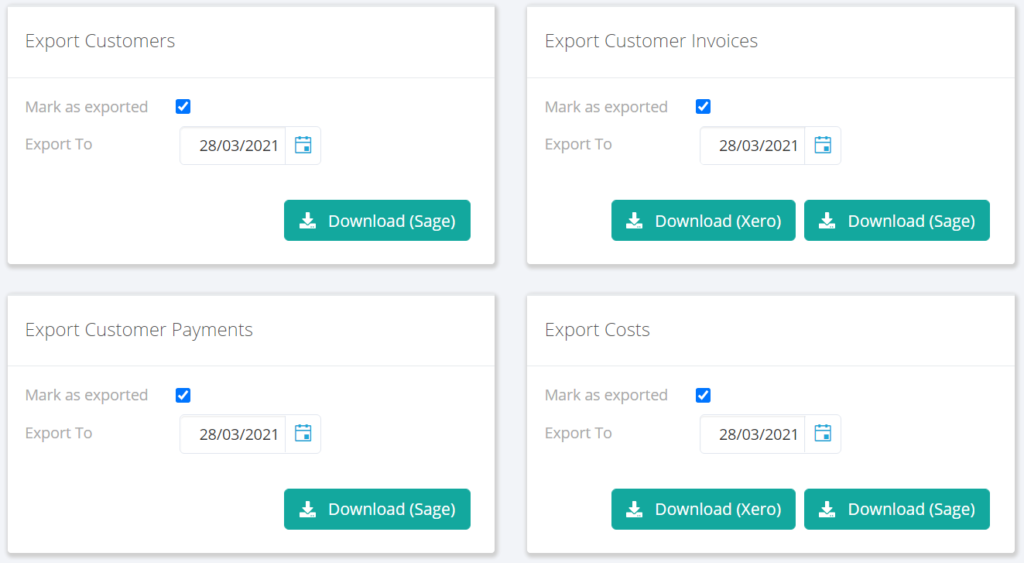This screenshot has width=1024, height=563.
Task: Edit Export To date in Customer Payments
Action: pyautogui.click(x=233, y=434)
